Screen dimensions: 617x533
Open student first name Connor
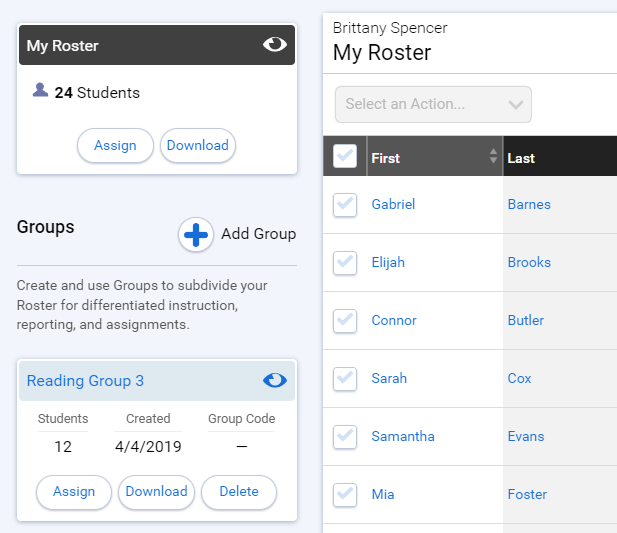coord(394,321)
